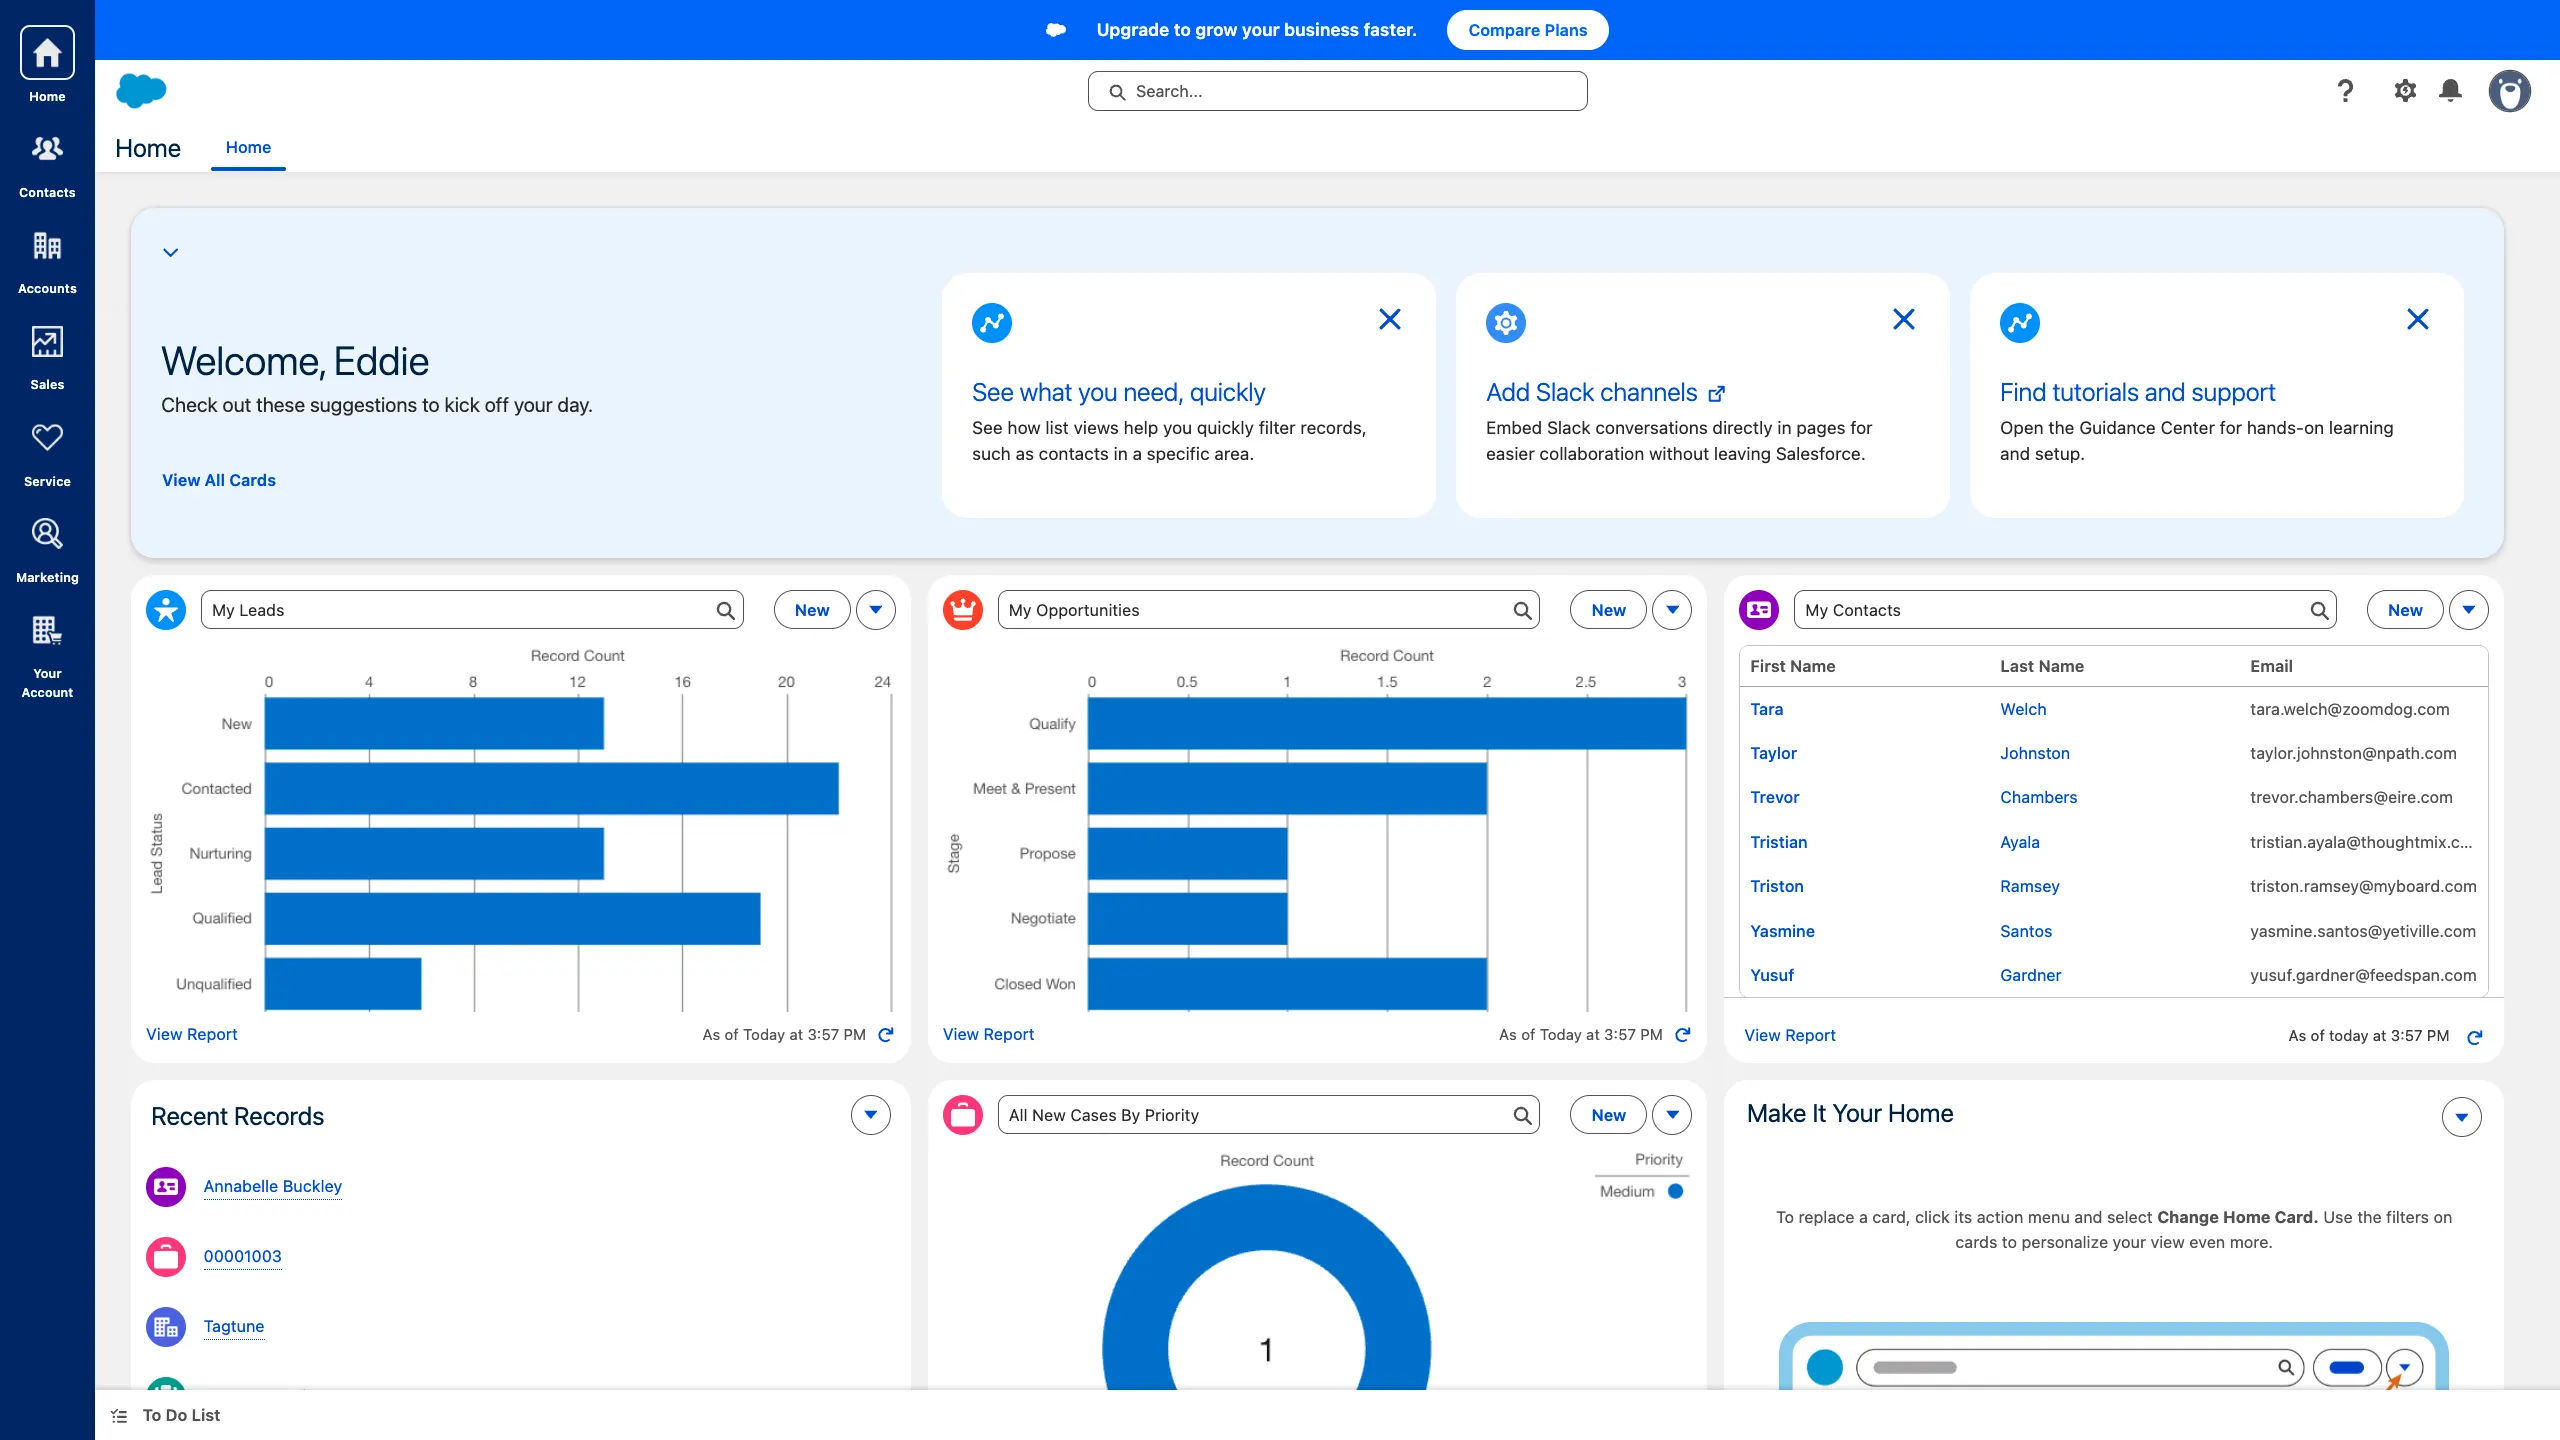Expand the dropdown next to My Leads New button
This screenshot has width=2560, height=1440.
875,609
